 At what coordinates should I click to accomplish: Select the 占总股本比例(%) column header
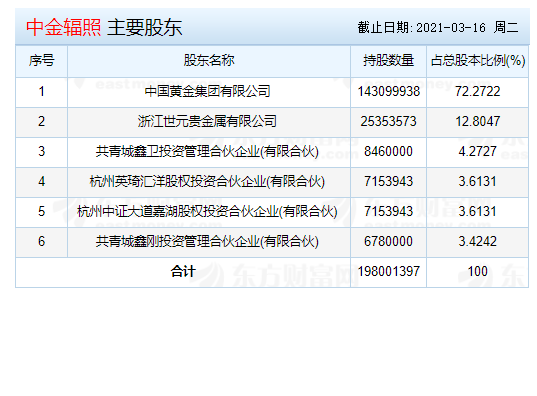click(478, 61)
